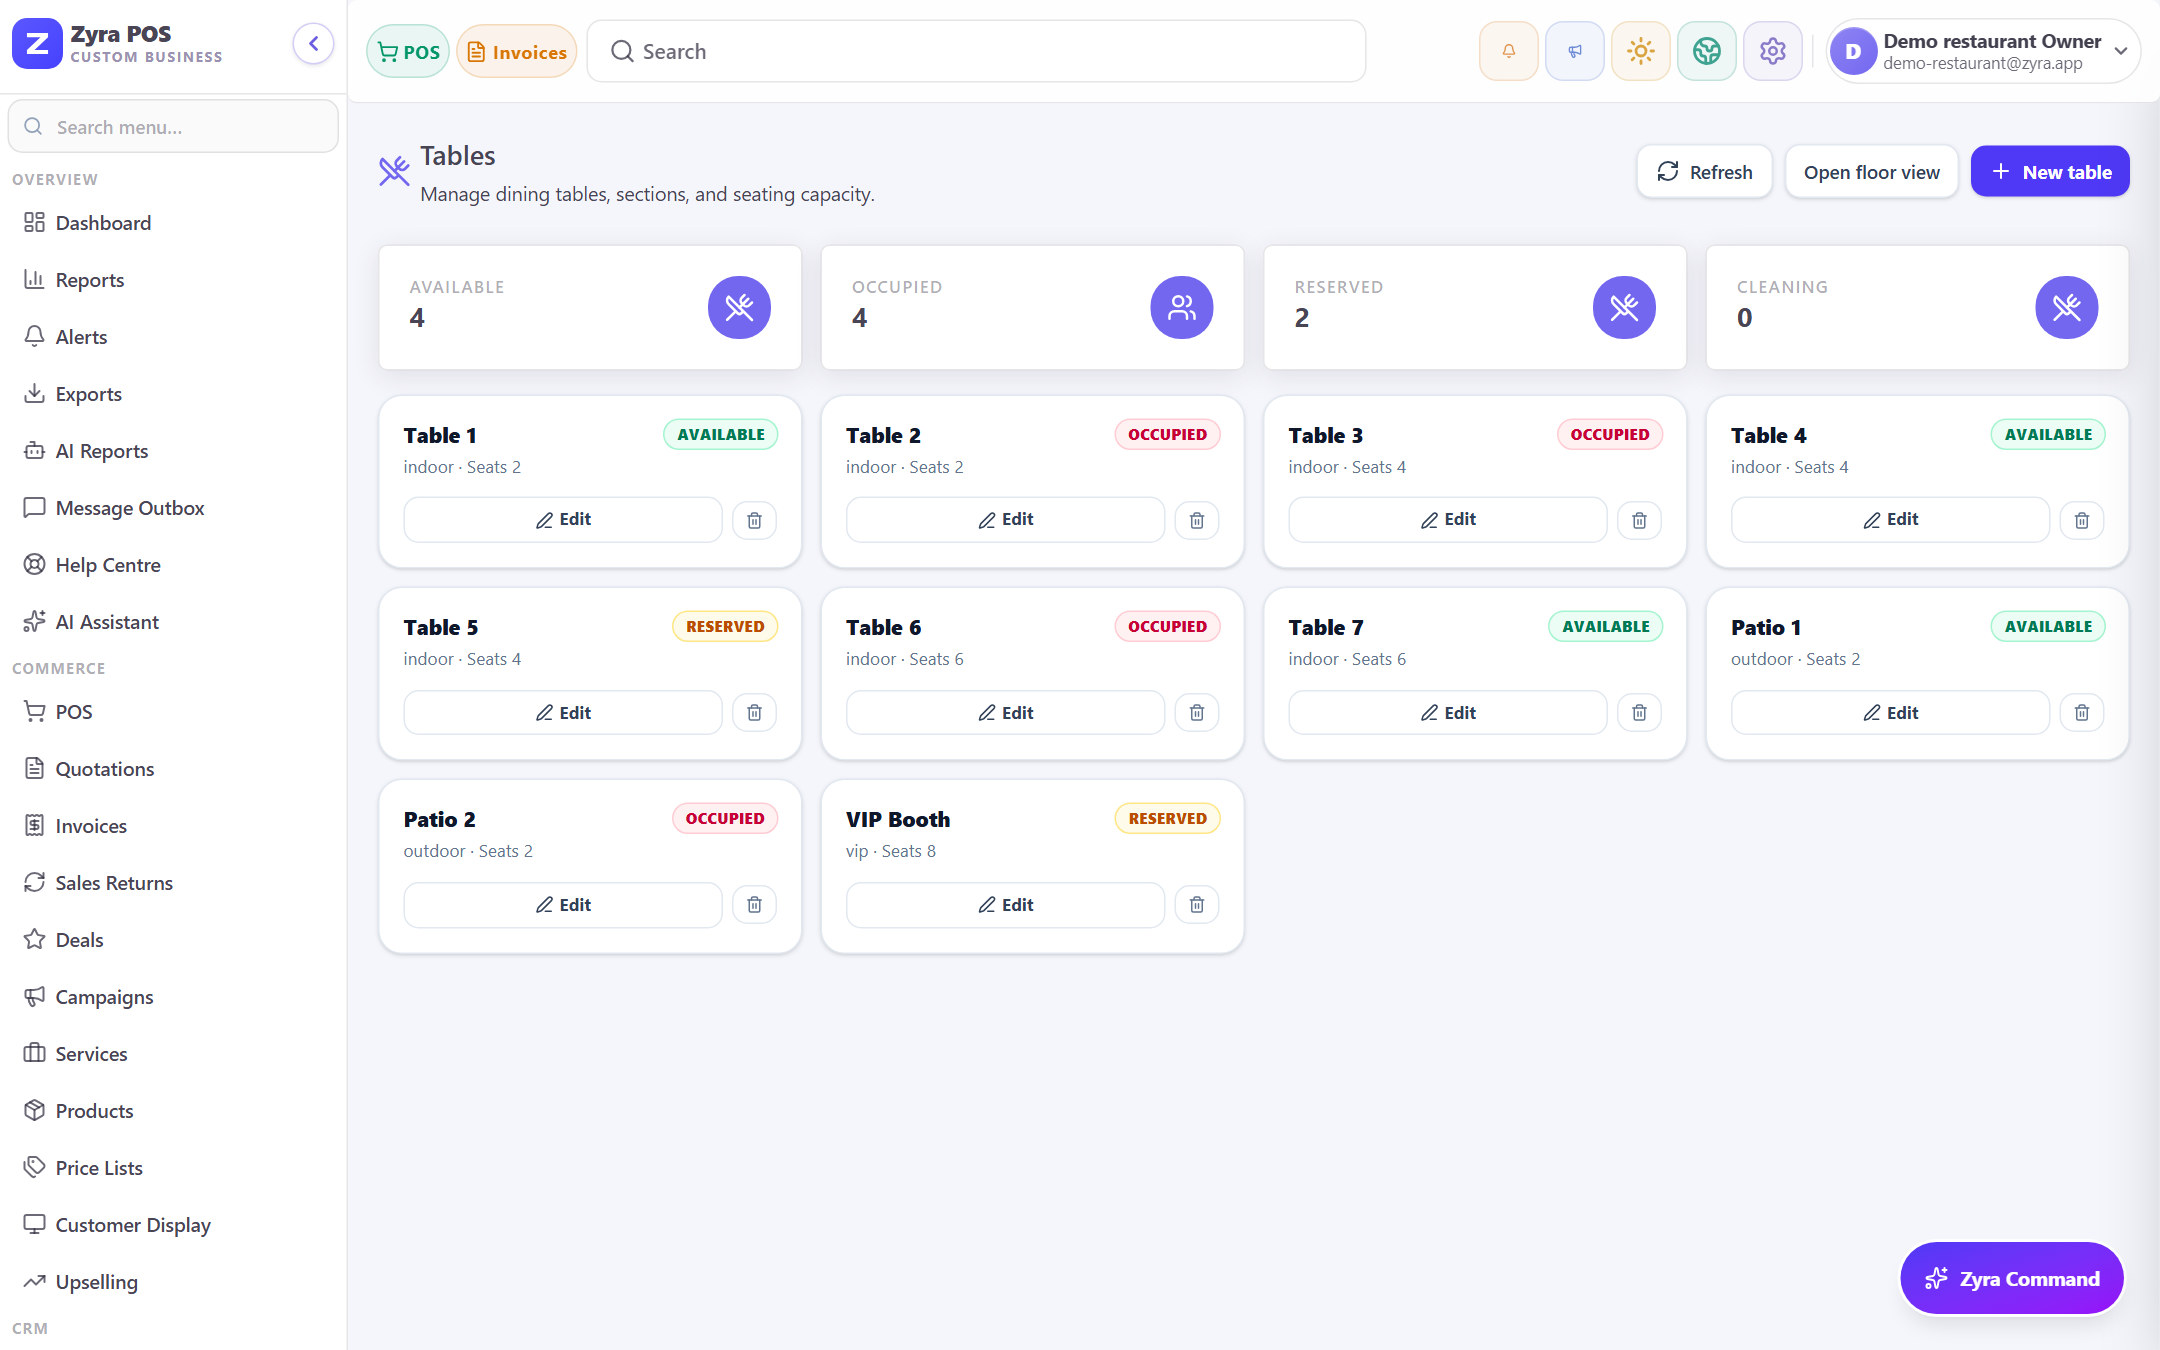Delete Table 1 with its trash icon
The height and width of the screenshot is (1350, 2160).
coord(754,520)
